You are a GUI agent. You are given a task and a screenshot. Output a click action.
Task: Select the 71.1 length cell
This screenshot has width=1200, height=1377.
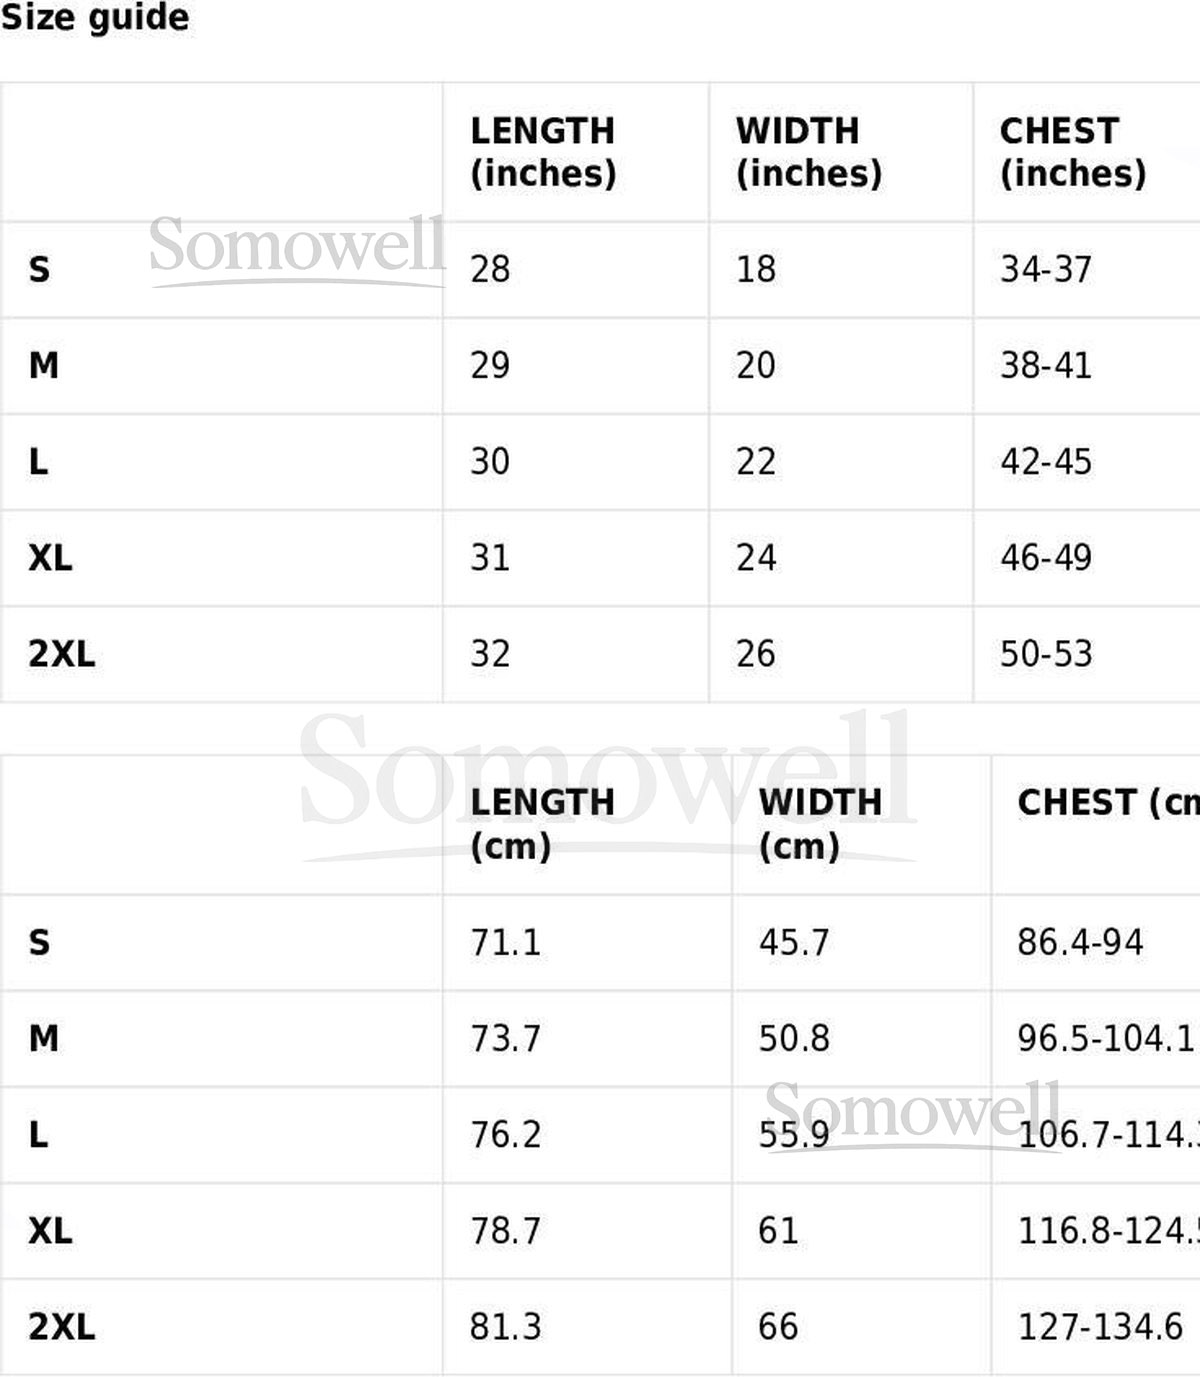[x=505, y=942]
